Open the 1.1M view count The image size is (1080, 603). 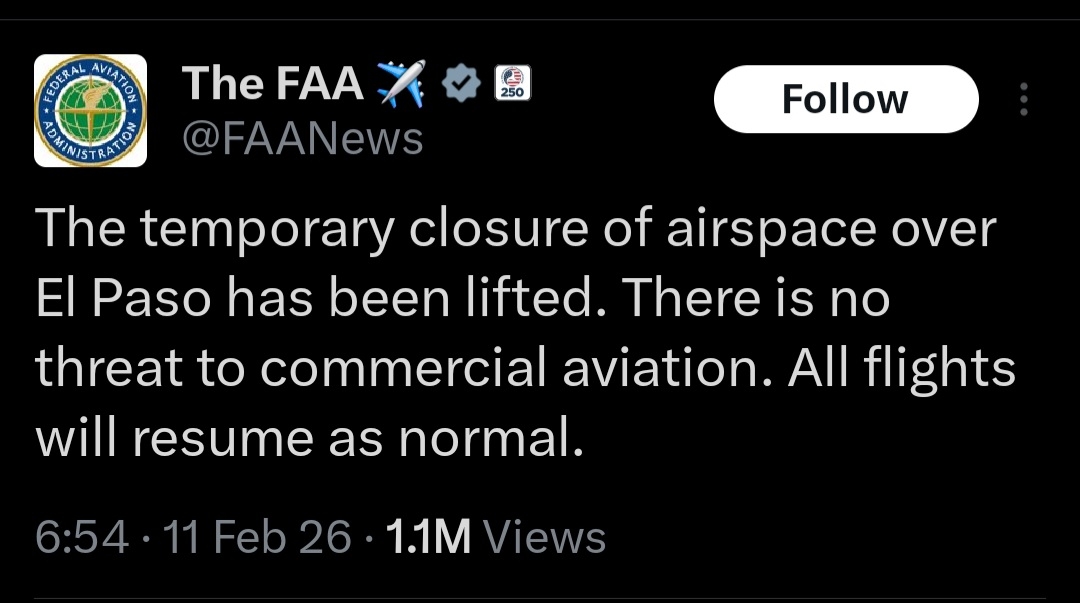pos(427,537)
